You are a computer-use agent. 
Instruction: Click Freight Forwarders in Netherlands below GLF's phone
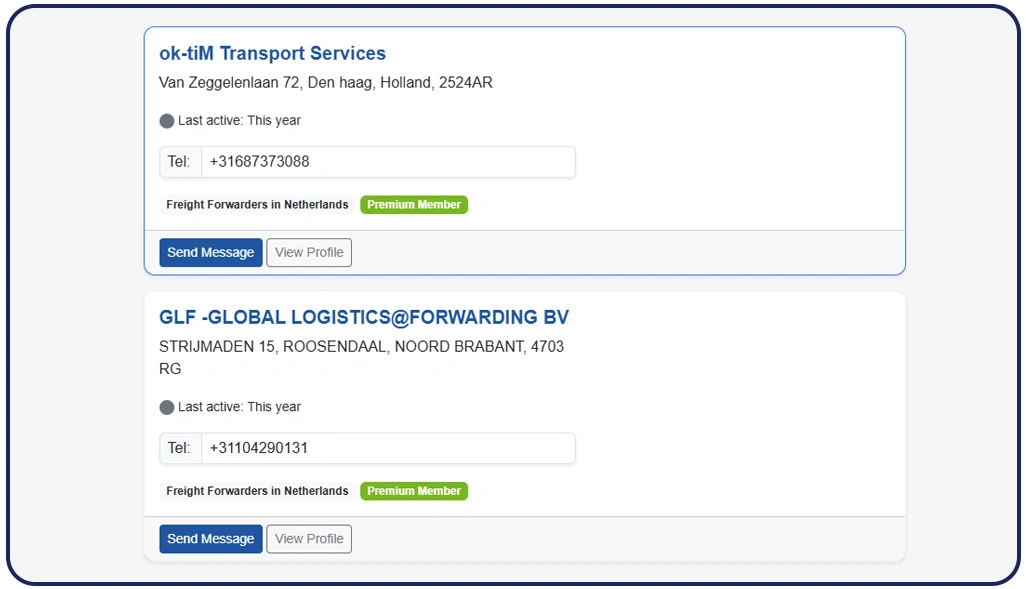[256, 491]
